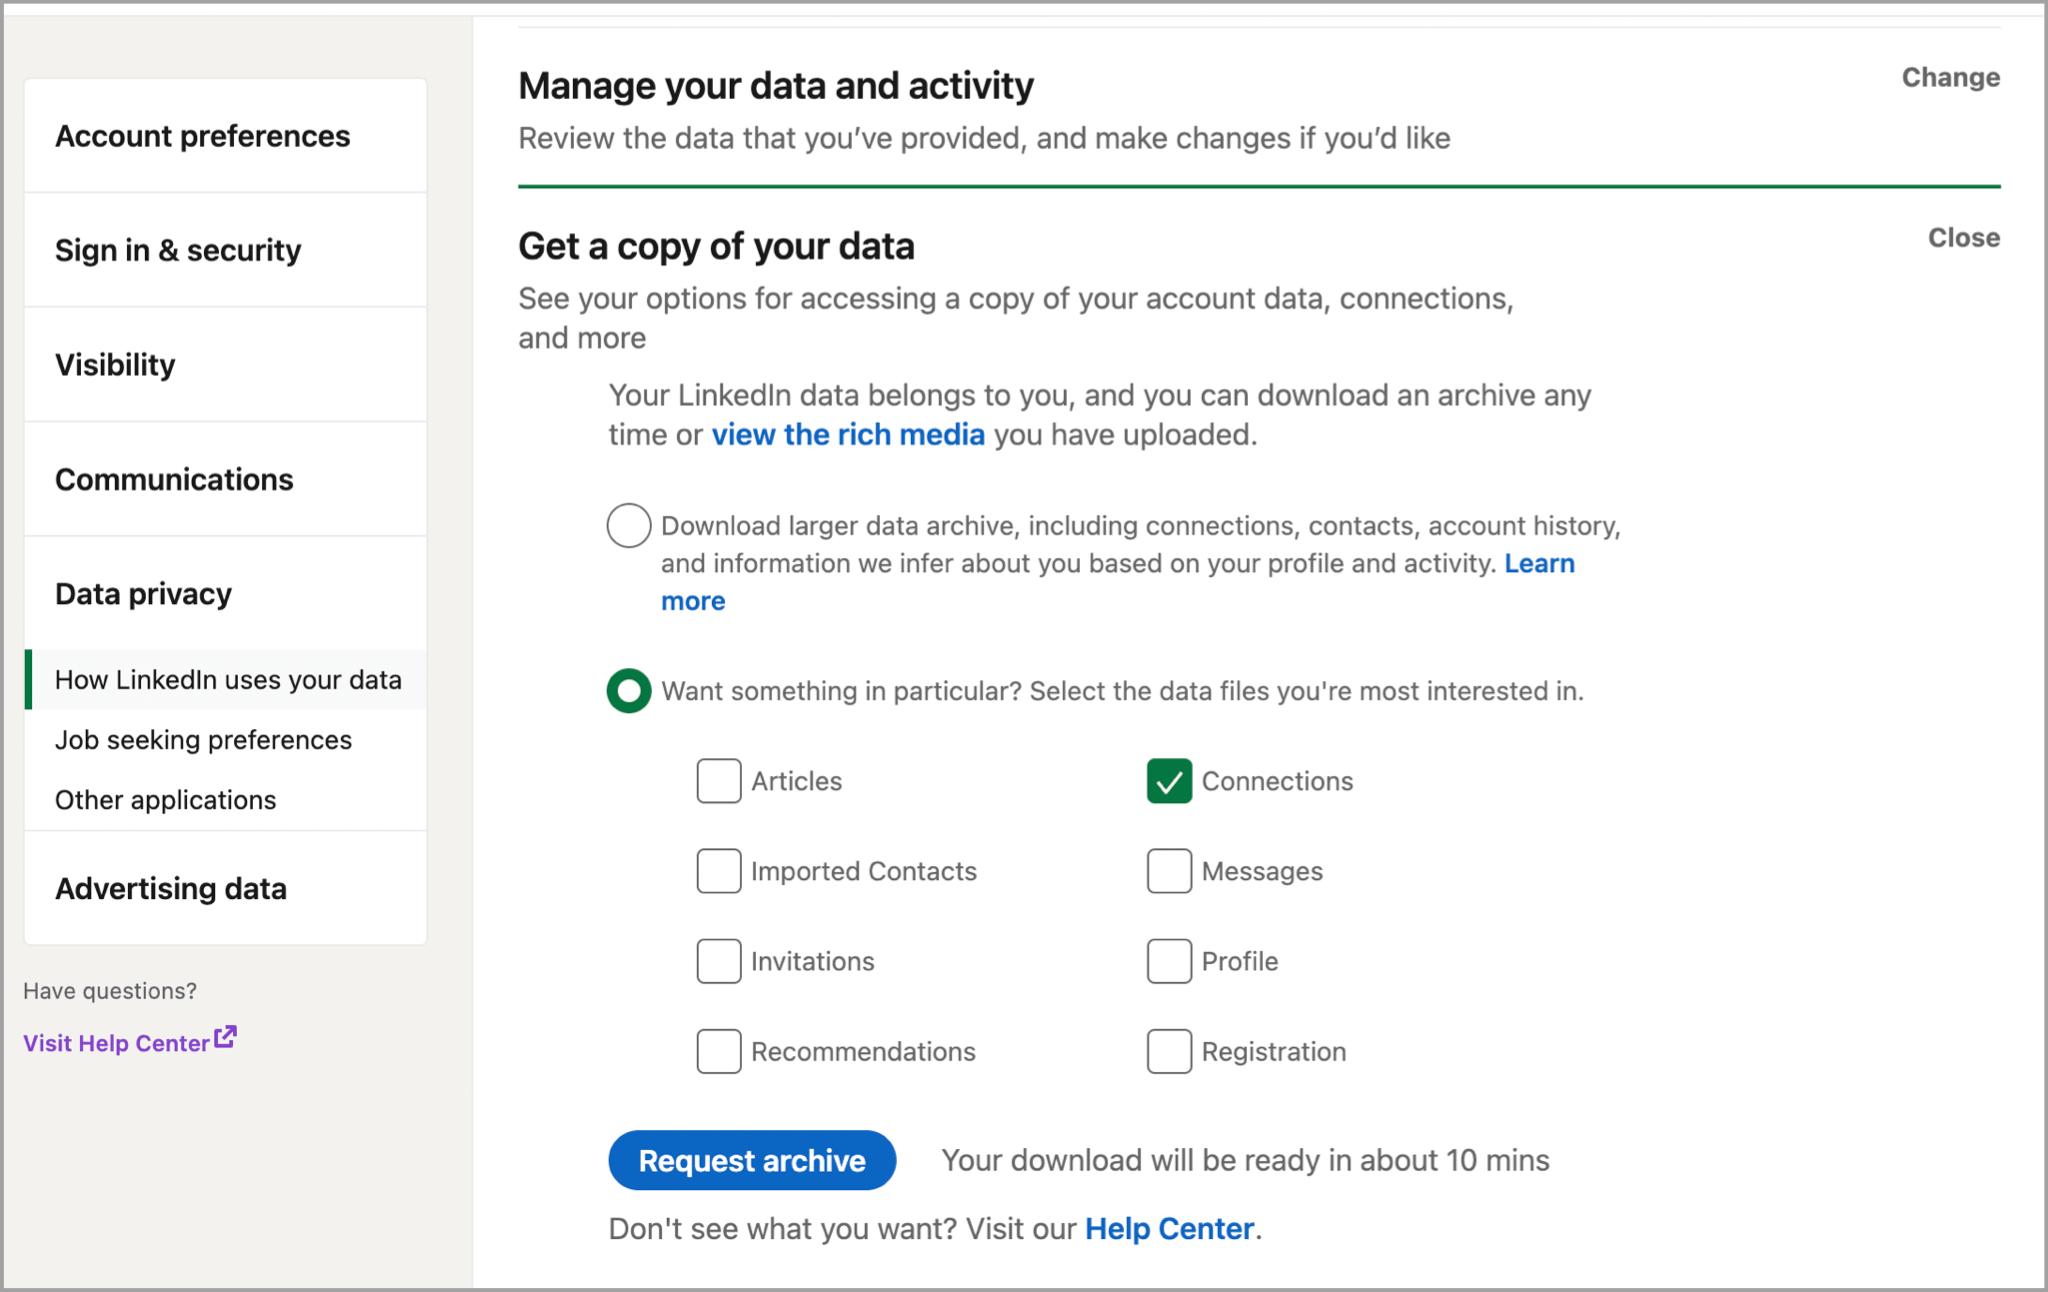This screenshot has width=2048, height=1292.
Task: Check the Invitations checkbox
Action: point(718,961)
